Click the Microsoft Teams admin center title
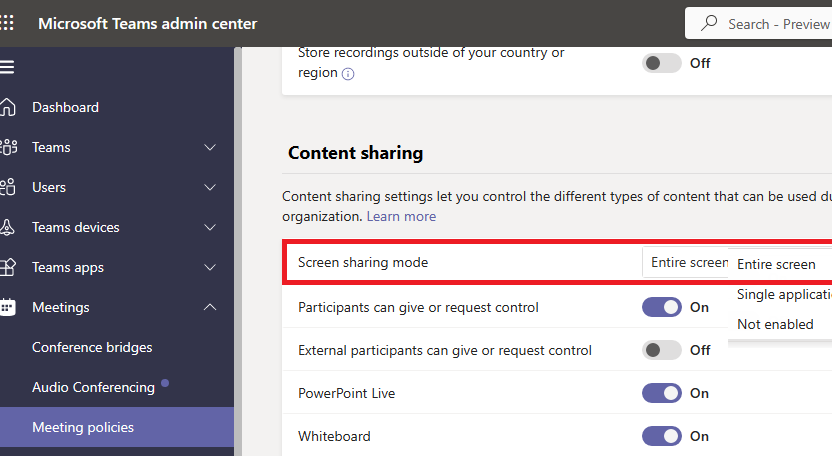Viewport: 832px width, 456px height. pyautogui.click(x=148, y=24)
